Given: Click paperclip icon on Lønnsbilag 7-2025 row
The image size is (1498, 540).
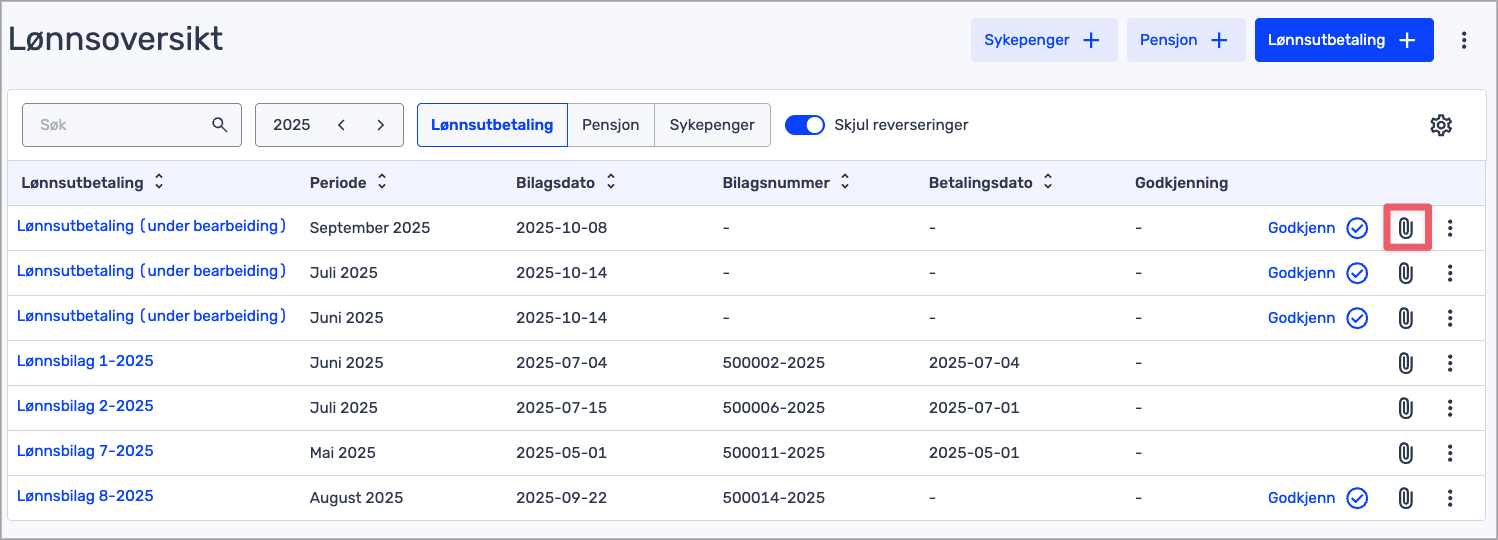Looking at the screenshot, I should [x=1405, y=453].
